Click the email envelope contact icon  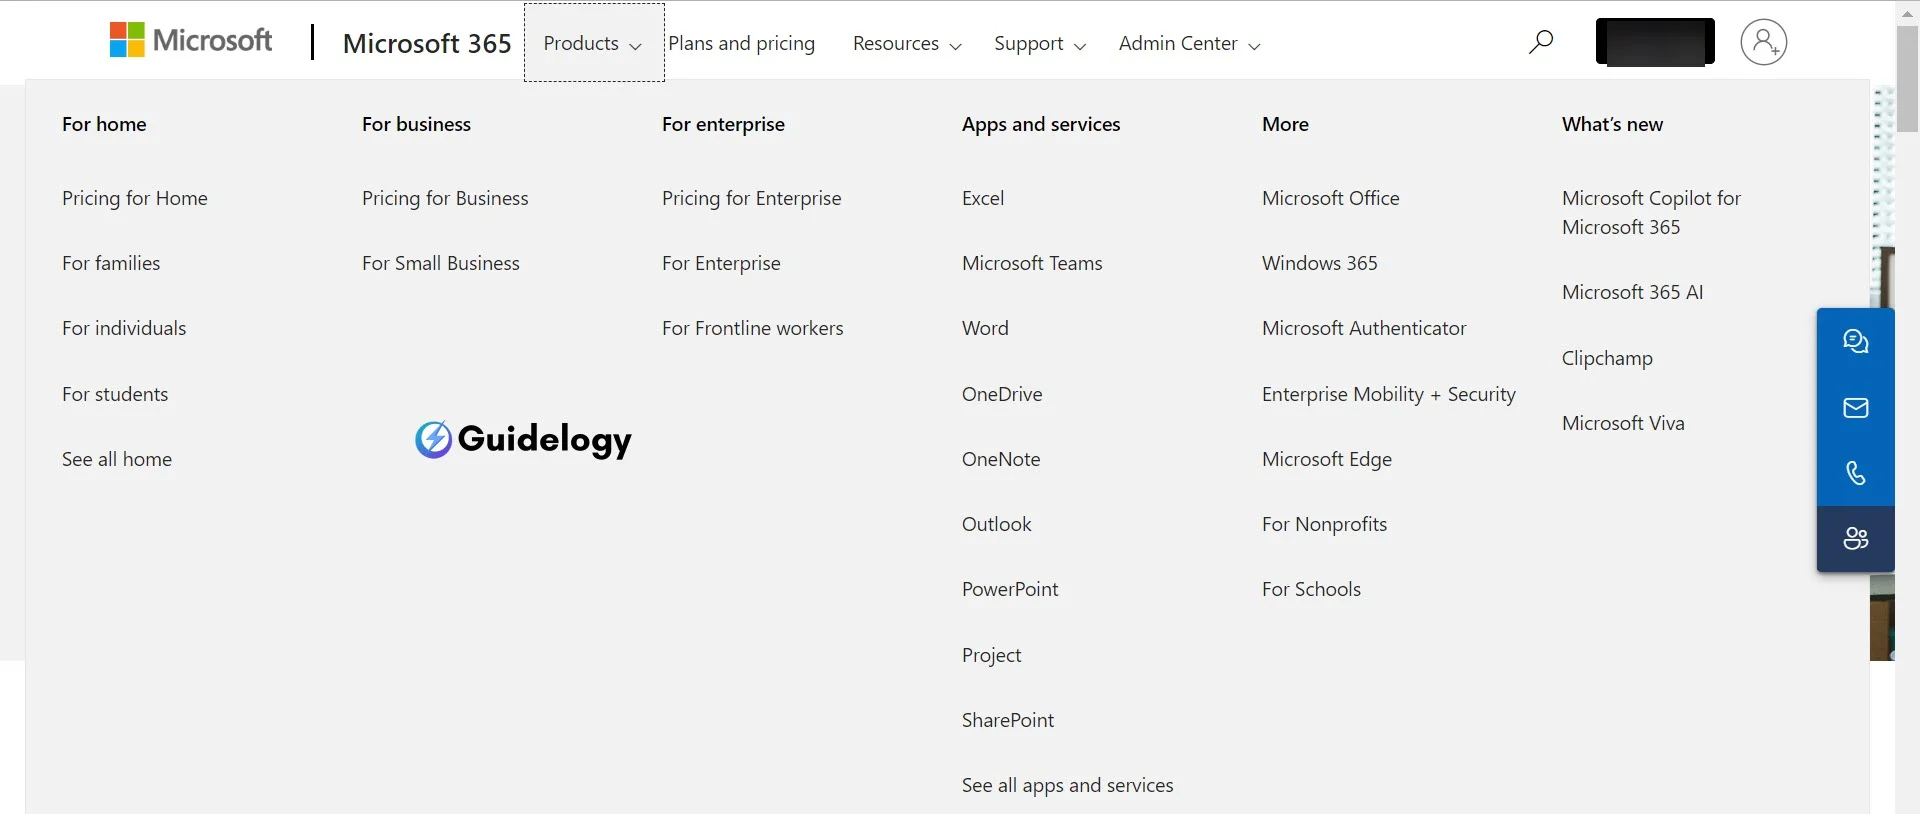pos(1856,408)
